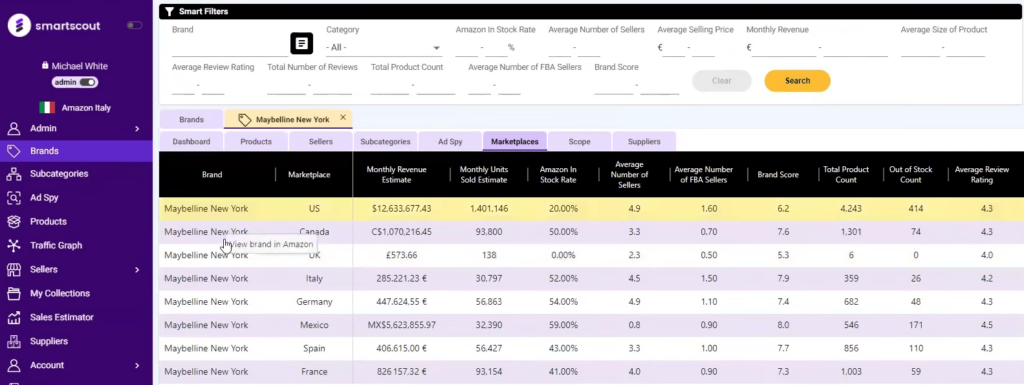The image size is (1024, 385).
Task: Click the yellow Search button
Action: point(797,81)
